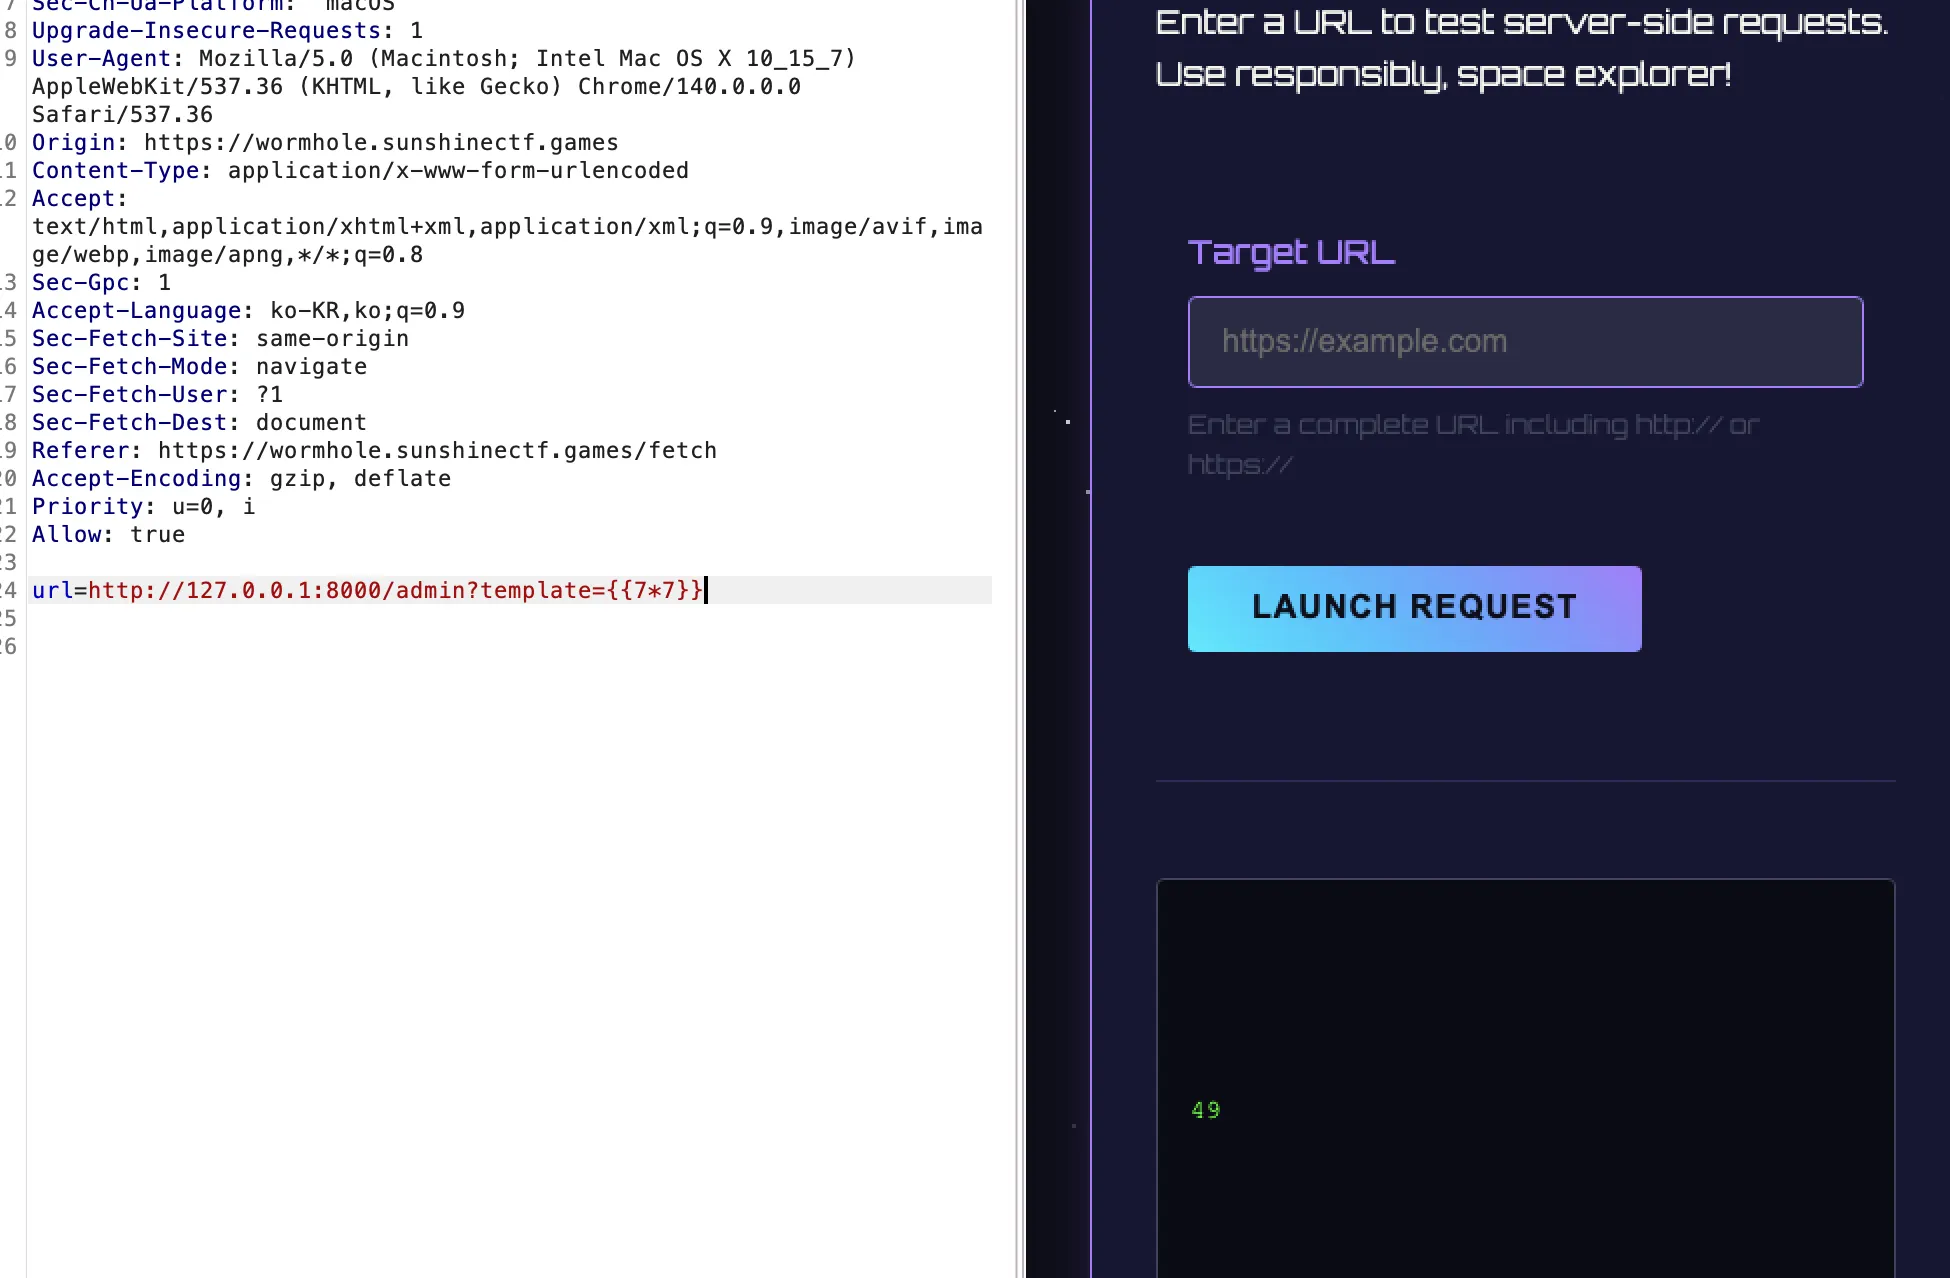Click the Upgrade-Insecure-Requests header line
1950x1278 pixels.
(227, 31)
